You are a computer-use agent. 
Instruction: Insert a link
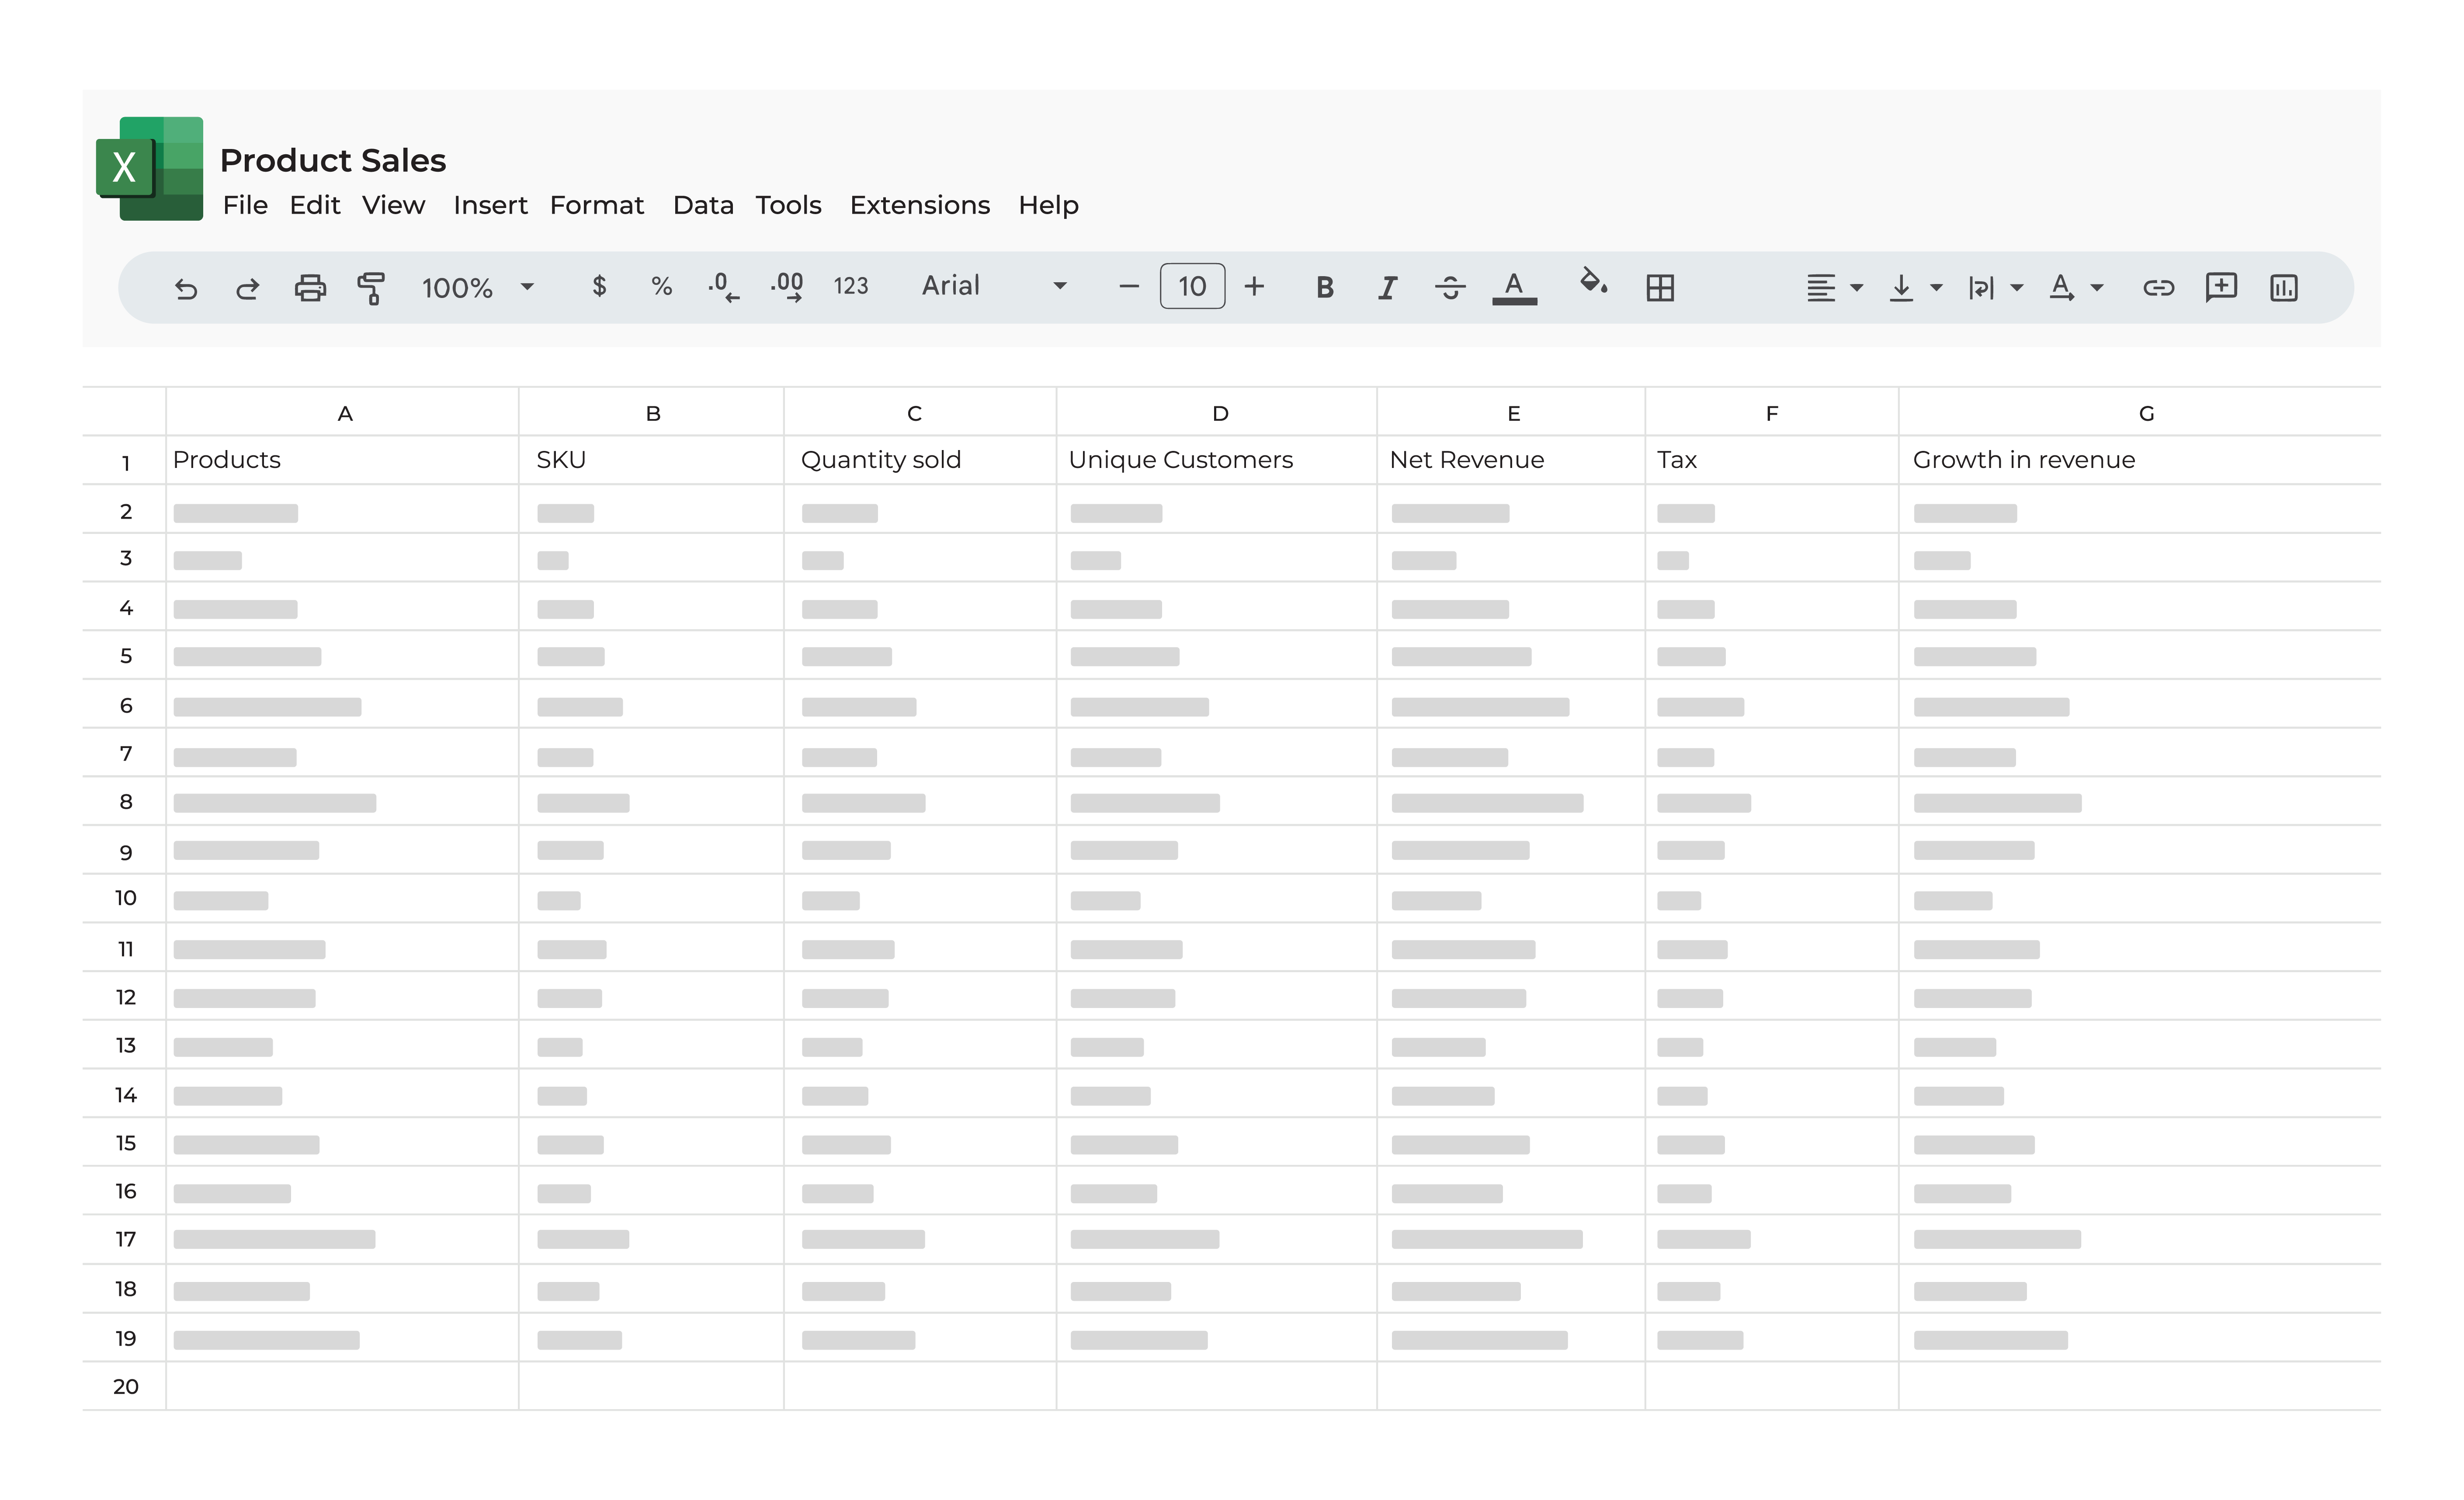pos(2158,287)
